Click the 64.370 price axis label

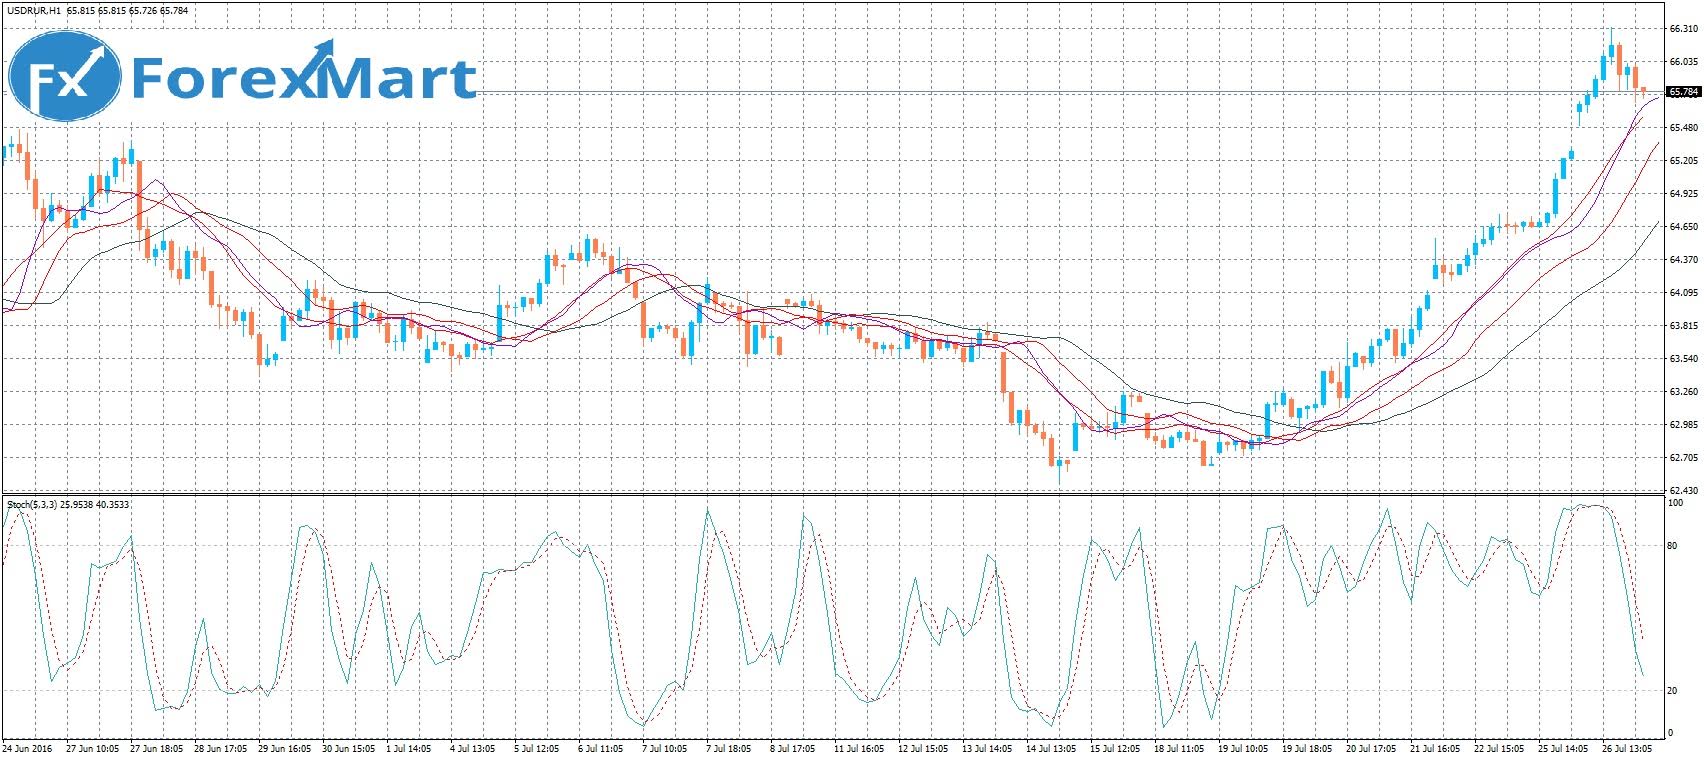[x=1683, y=260]
